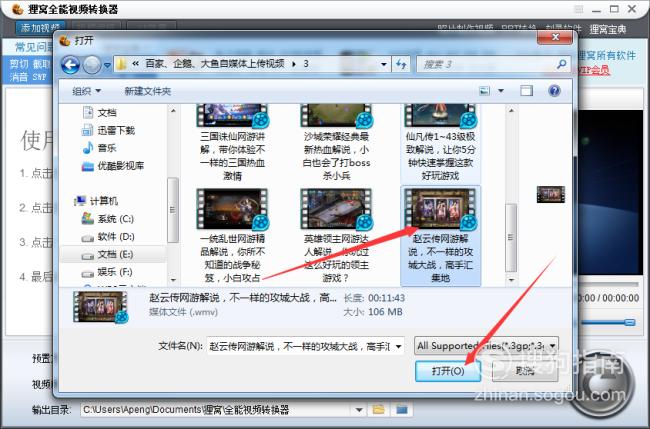Click the forward navigation arrow in Open dialog

(x=92, y=65)
